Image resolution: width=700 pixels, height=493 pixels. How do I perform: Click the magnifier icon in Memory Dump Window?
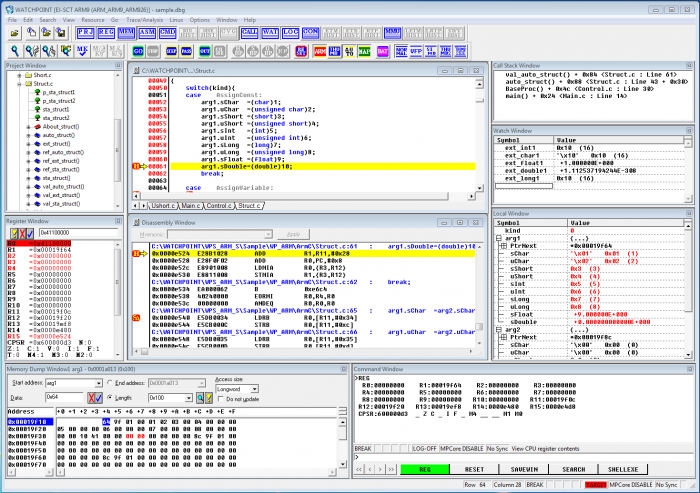(x=200, y=397)
